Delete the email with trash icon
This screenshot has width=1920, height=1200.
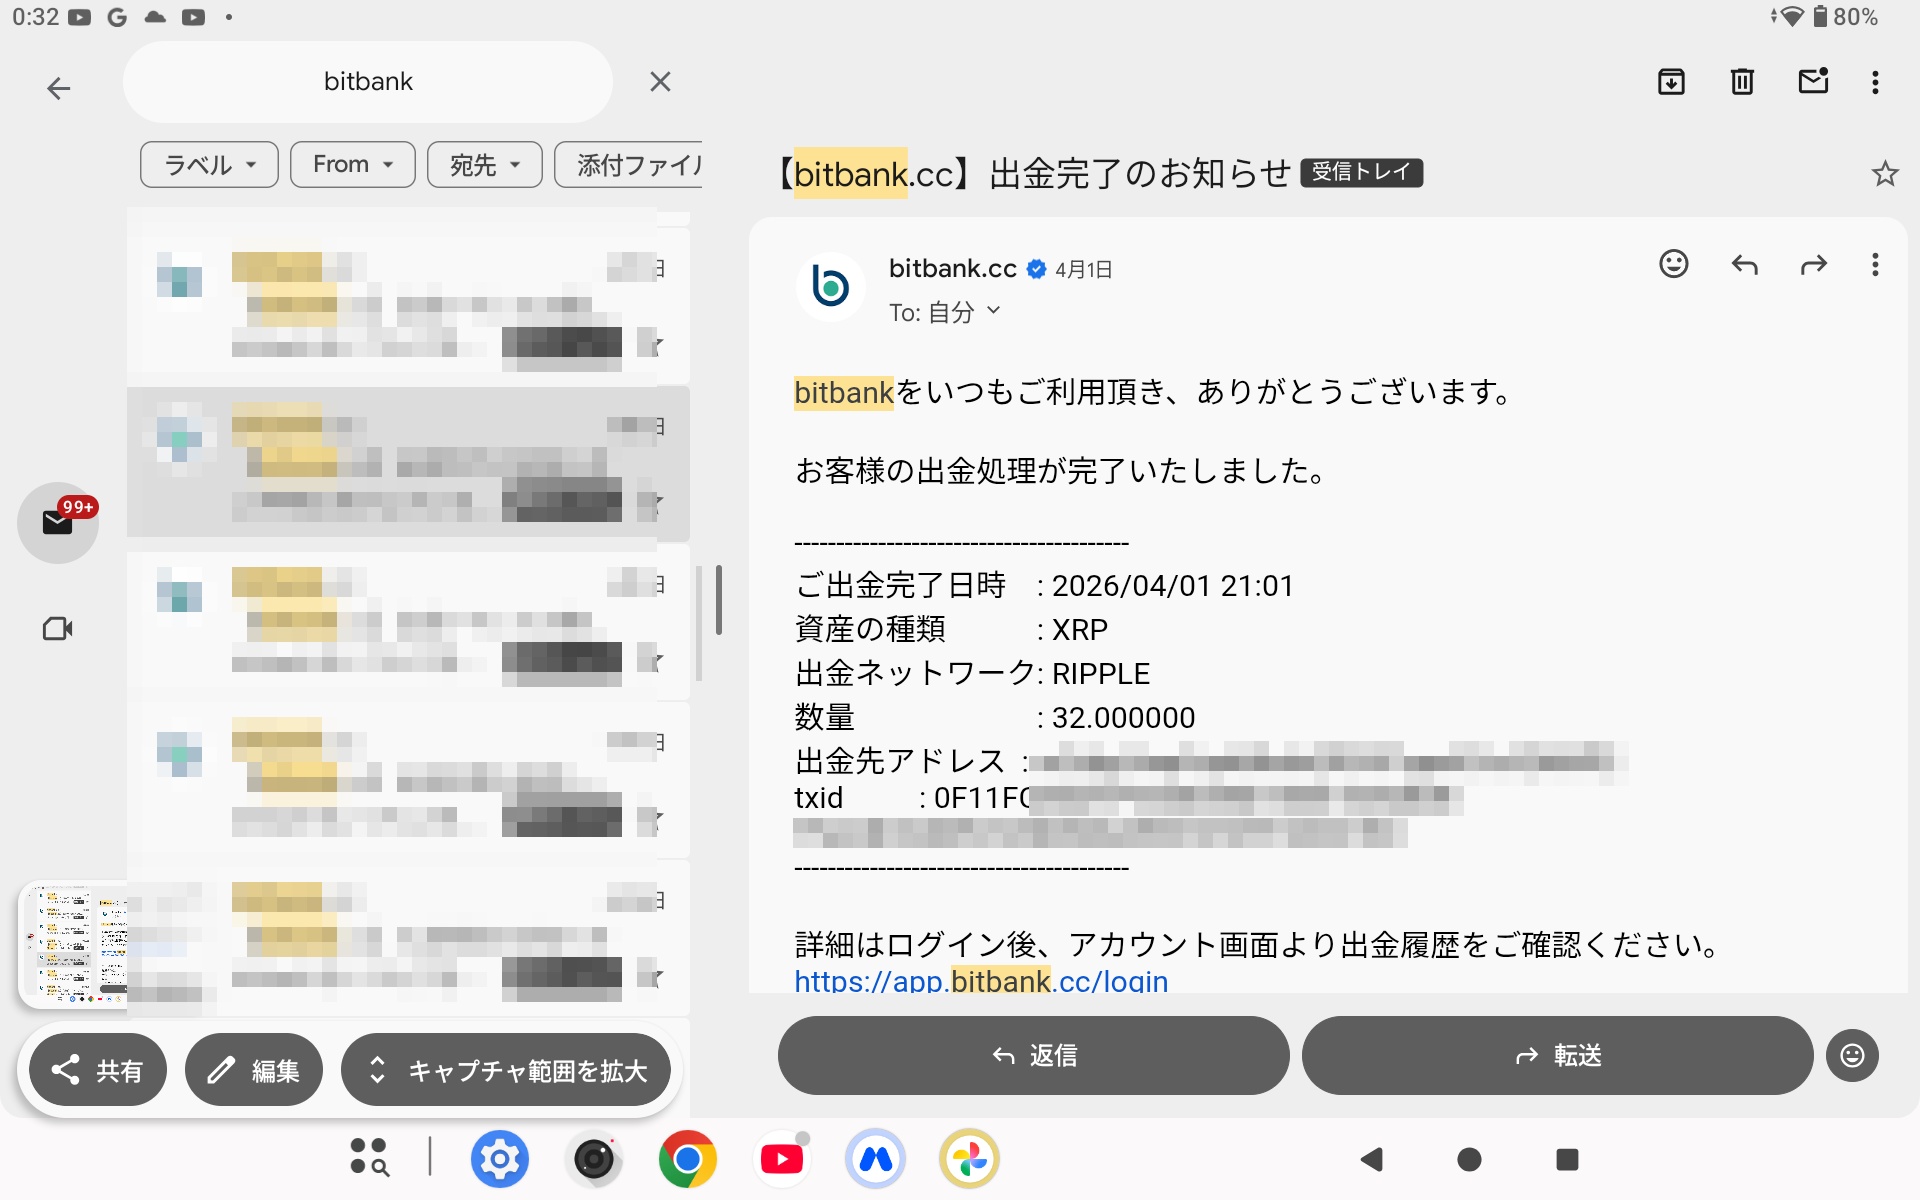(1742, 82)
